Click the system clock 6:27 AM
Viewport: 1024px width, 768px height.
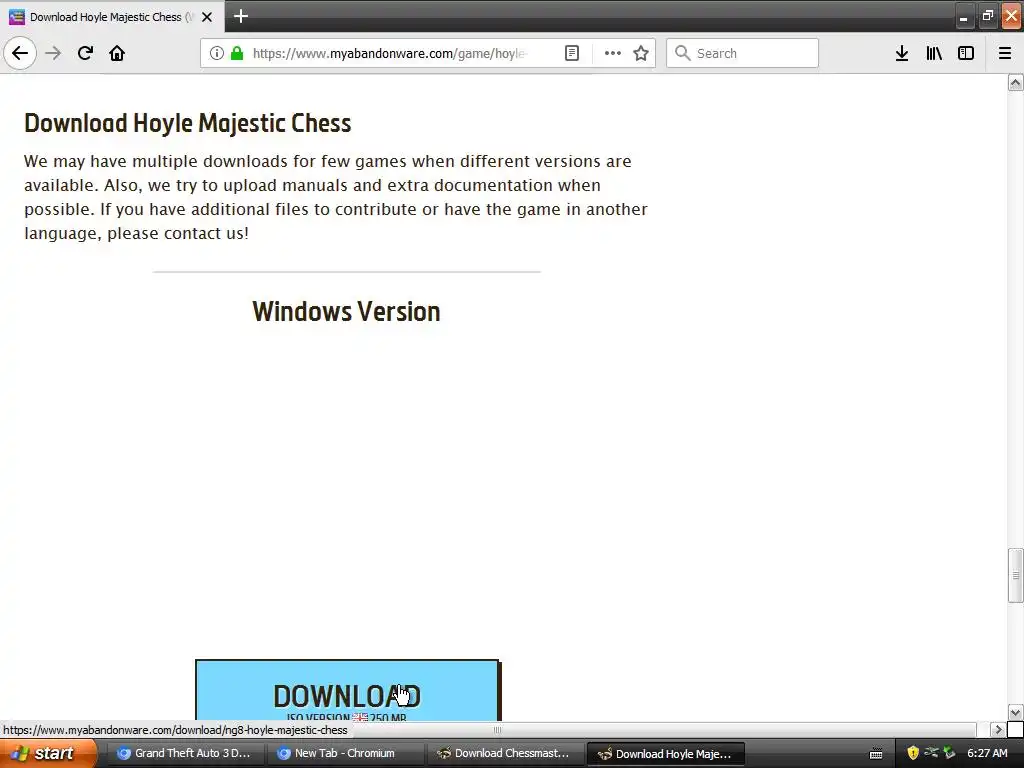click(x=987, y=753)
